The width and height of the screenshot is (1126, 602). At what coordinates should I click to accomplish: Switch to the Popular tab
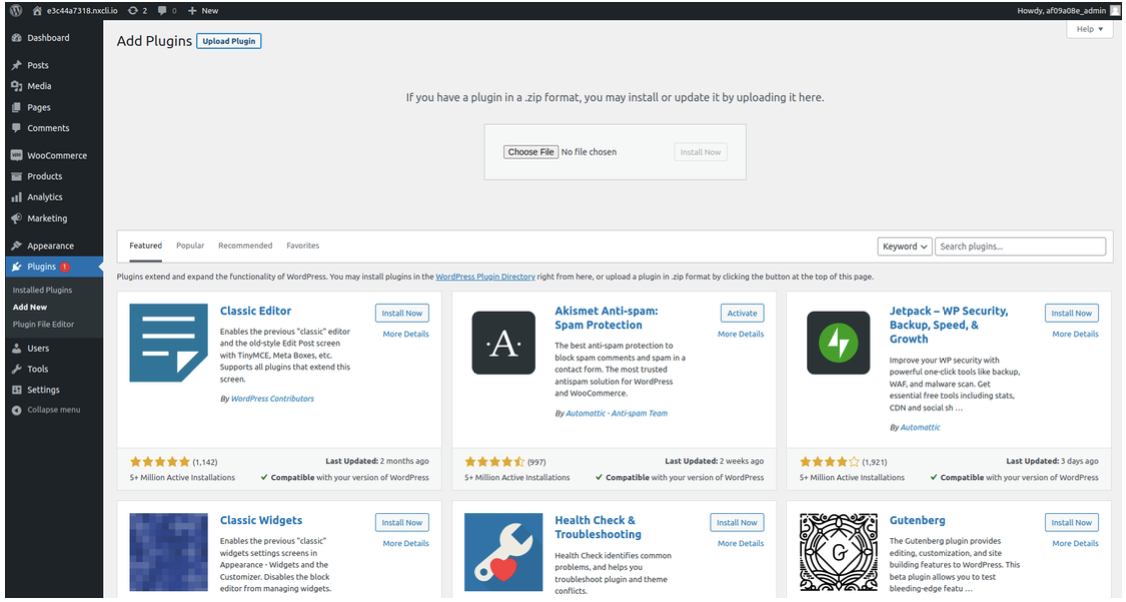click(190, 246)
